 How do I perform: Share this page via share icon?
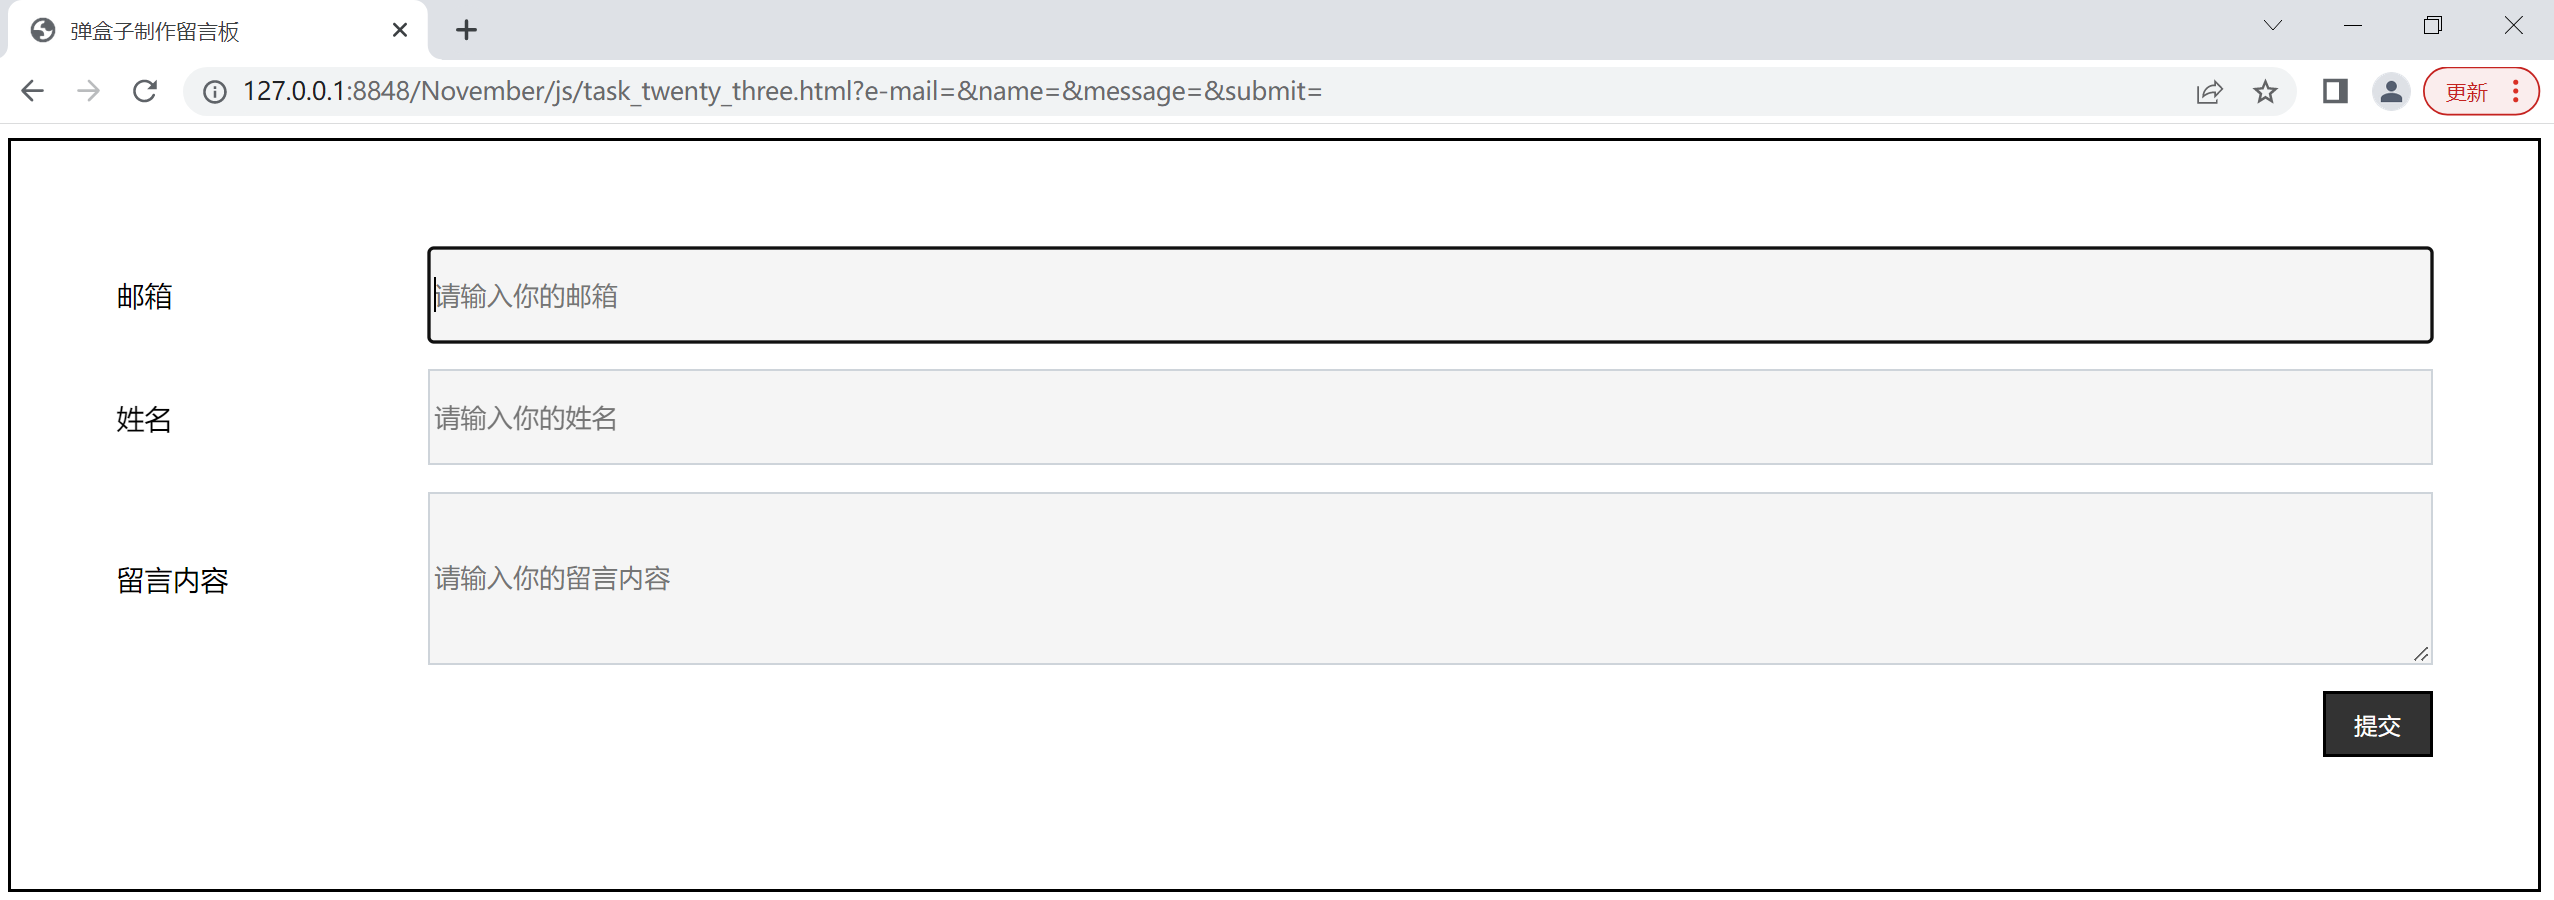point(2209,92)
